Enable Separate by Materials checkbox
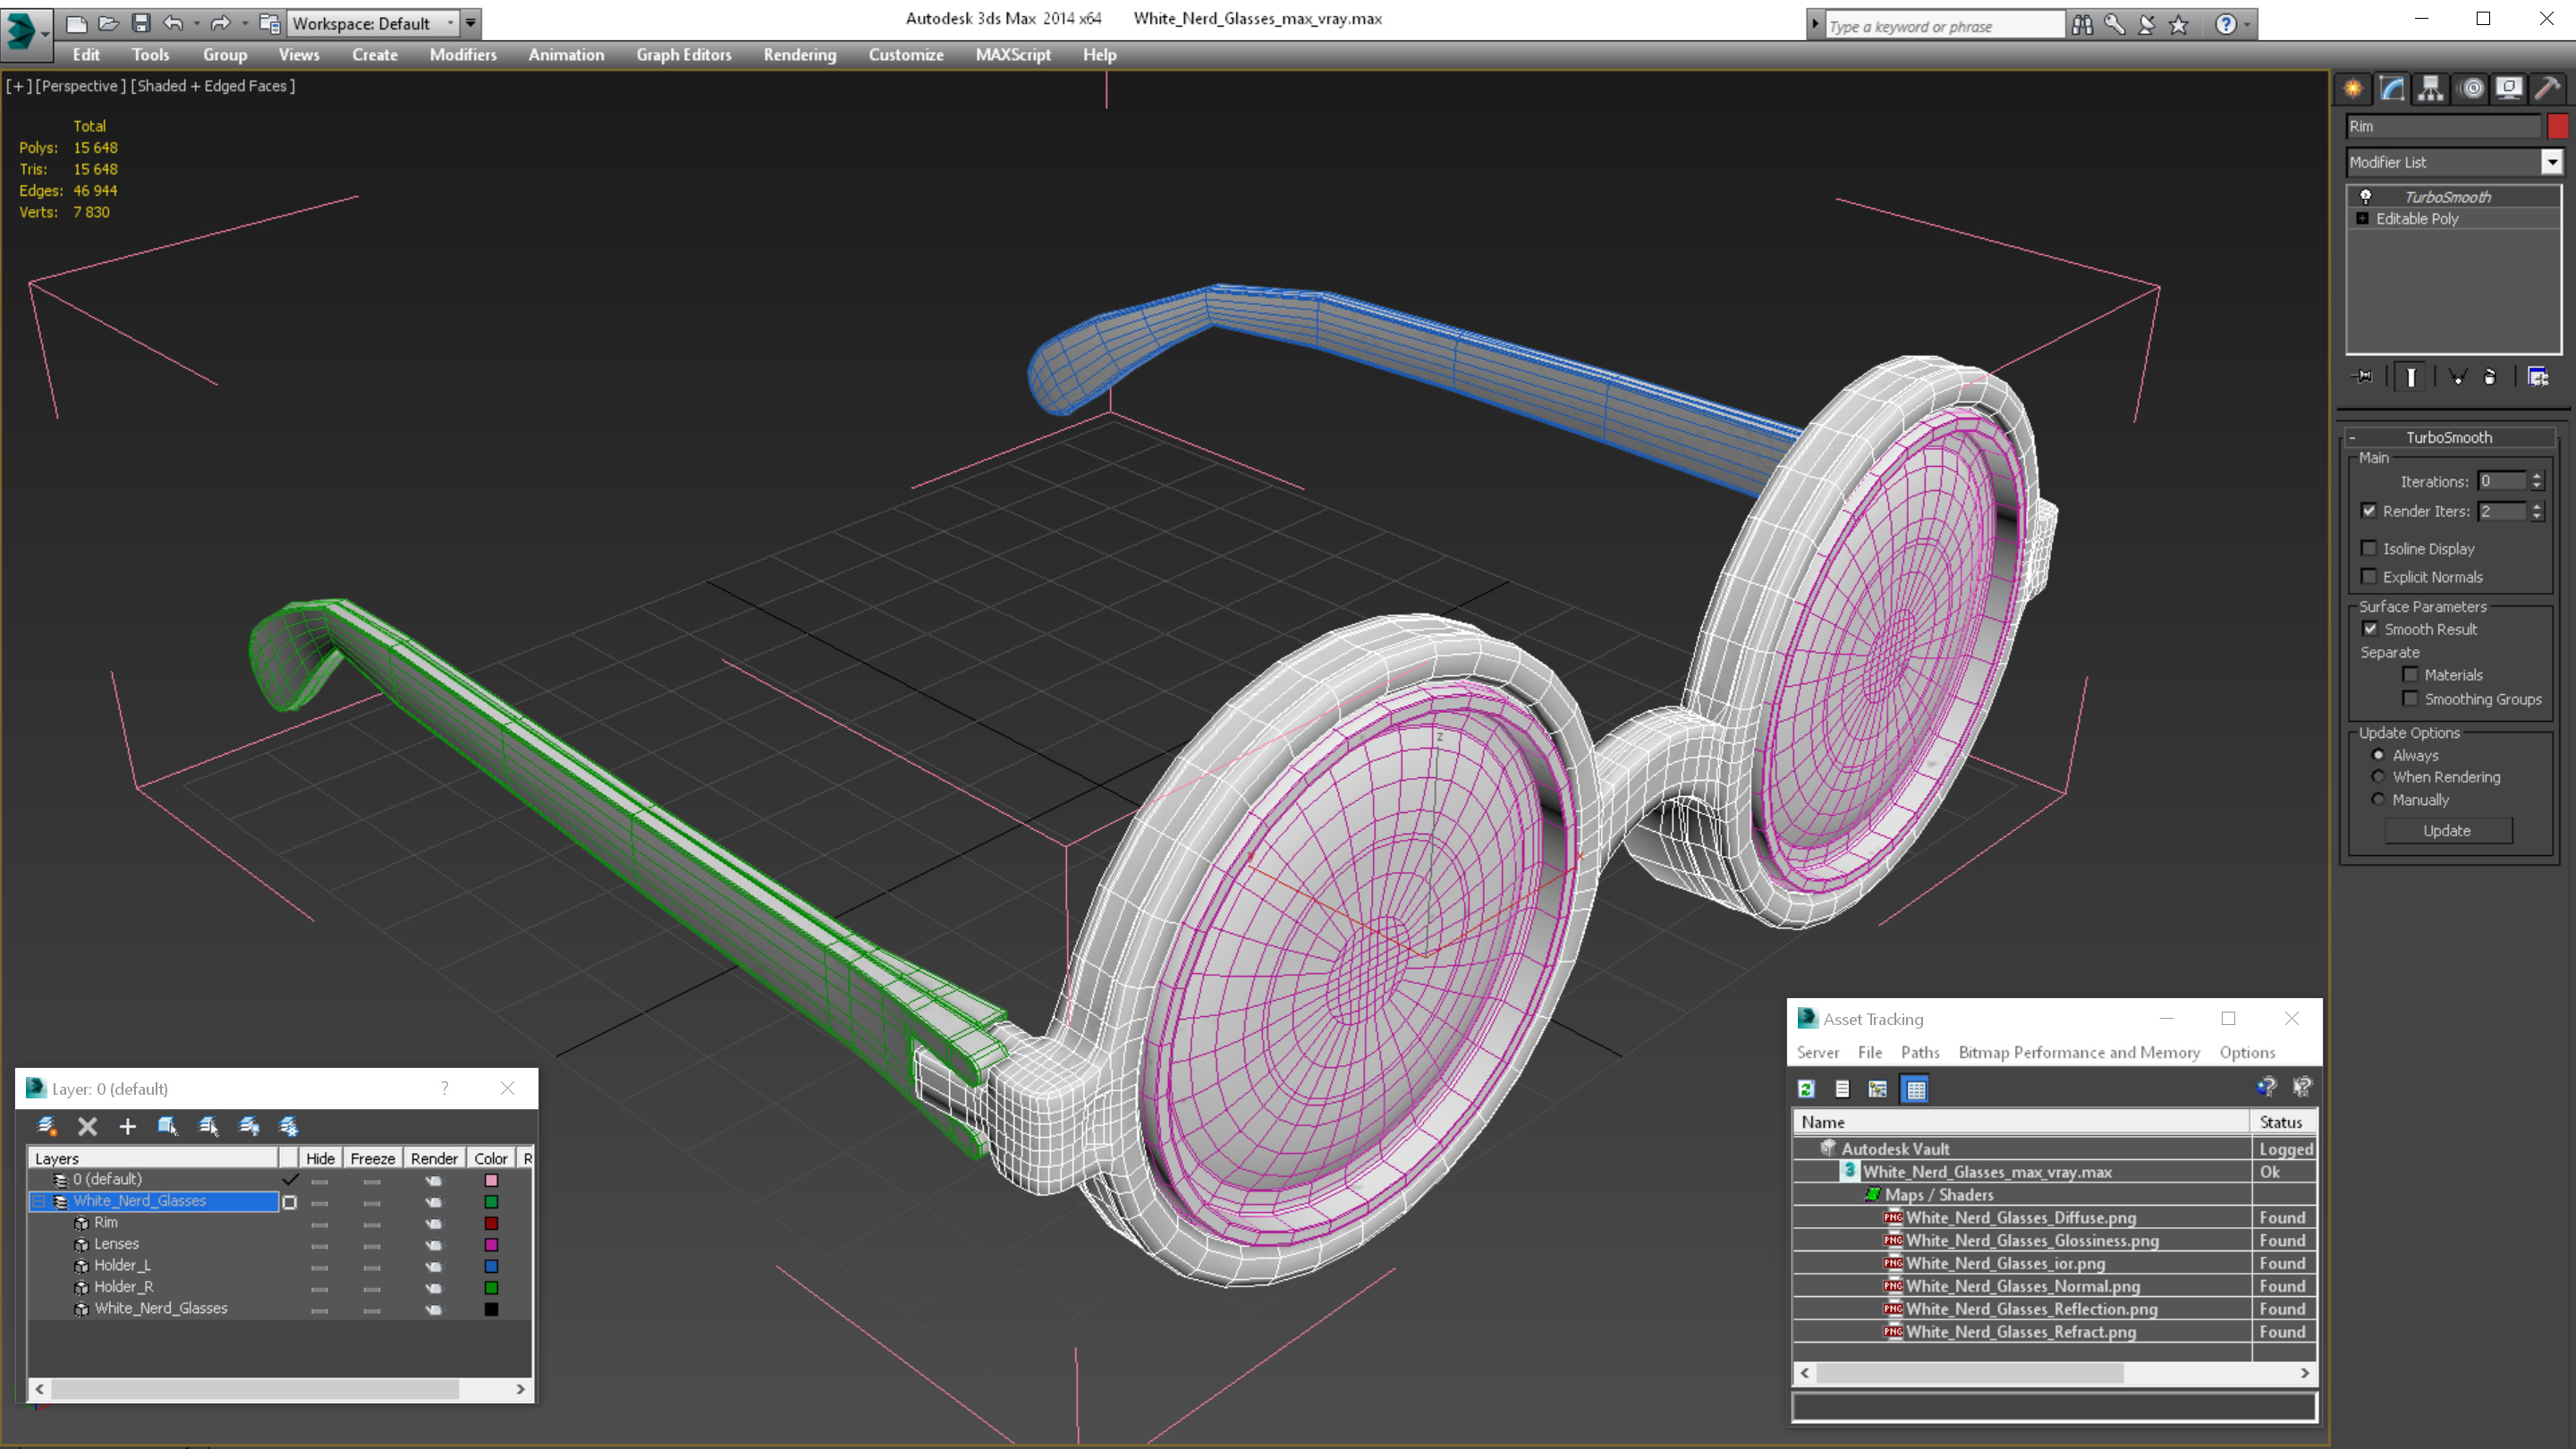This screenshot has width=2576, height=1449. (2410, 674)
